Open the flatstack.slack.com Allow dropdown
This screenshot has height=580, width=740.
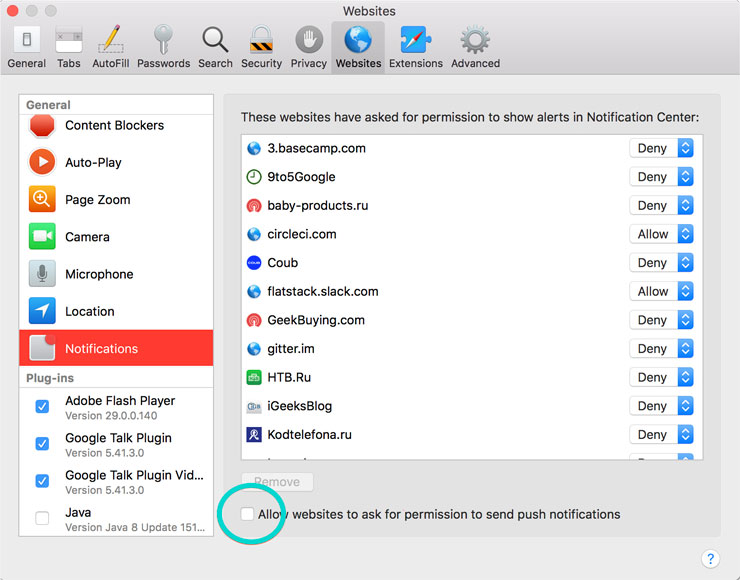661,292
